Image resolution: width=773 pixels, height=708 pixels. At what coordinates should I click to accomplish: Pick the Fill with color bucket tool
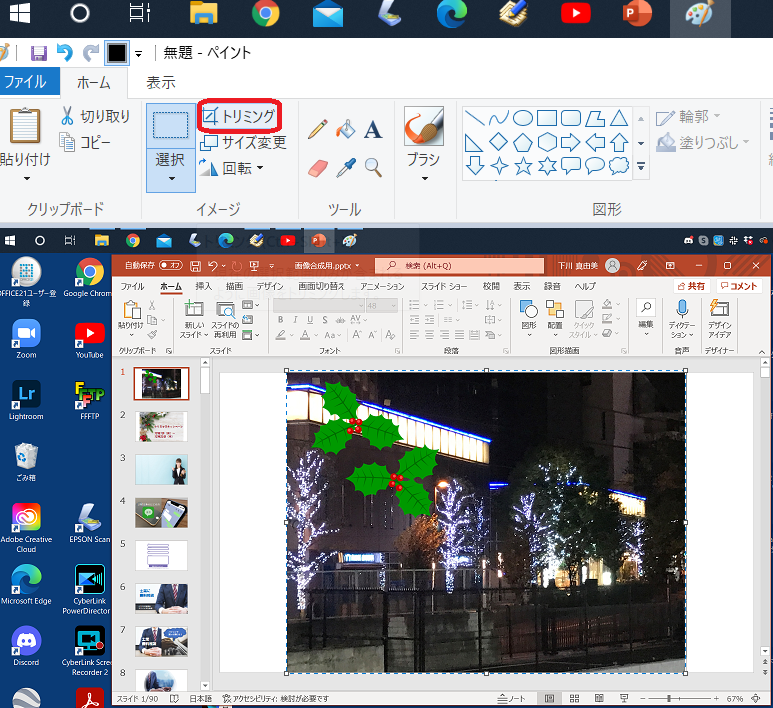click(345, 129)
